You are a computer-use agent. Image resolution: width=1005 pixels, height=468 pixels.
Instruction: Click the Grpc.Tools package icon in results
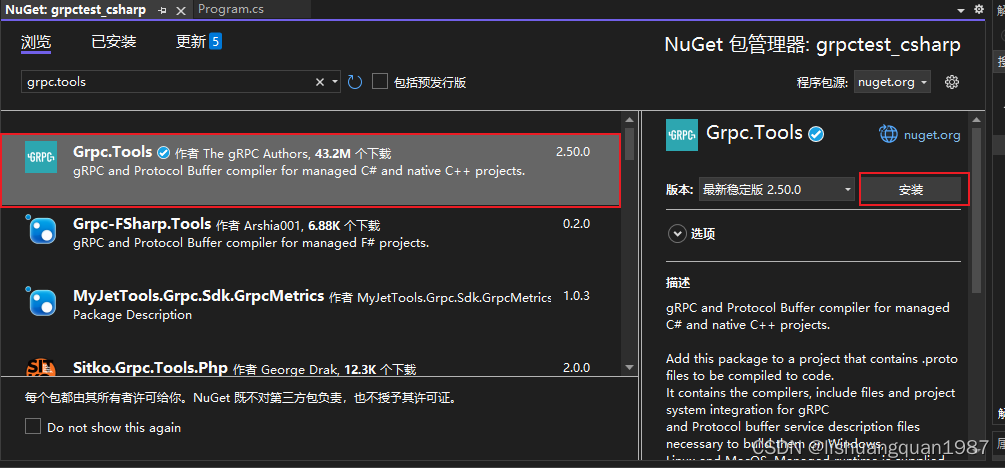coord(41,157)
